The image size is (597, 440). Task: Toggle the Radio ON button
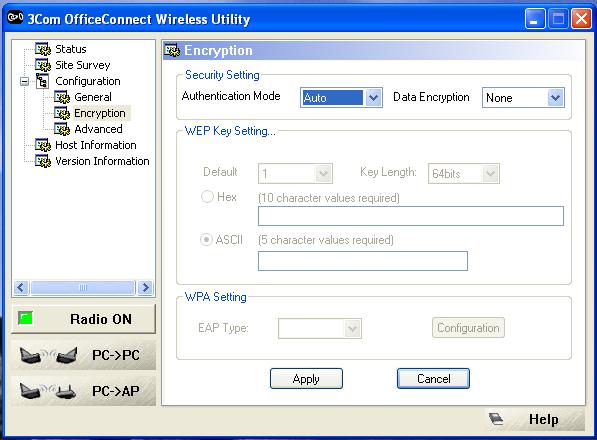83,319
